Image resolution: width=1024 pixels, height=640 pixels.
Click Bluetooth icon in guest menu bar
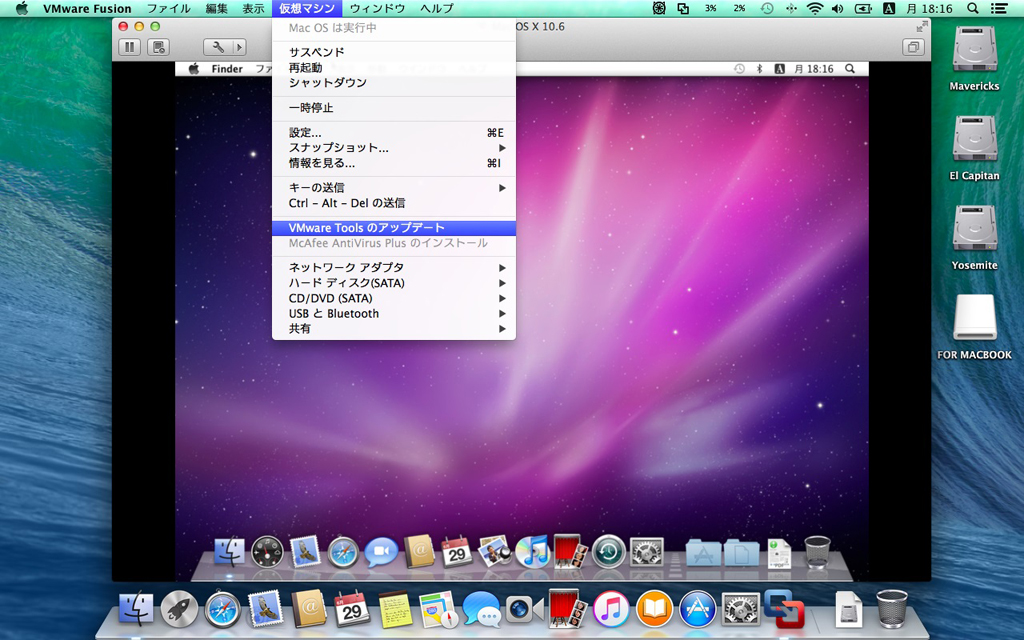[x=760, y=69]
